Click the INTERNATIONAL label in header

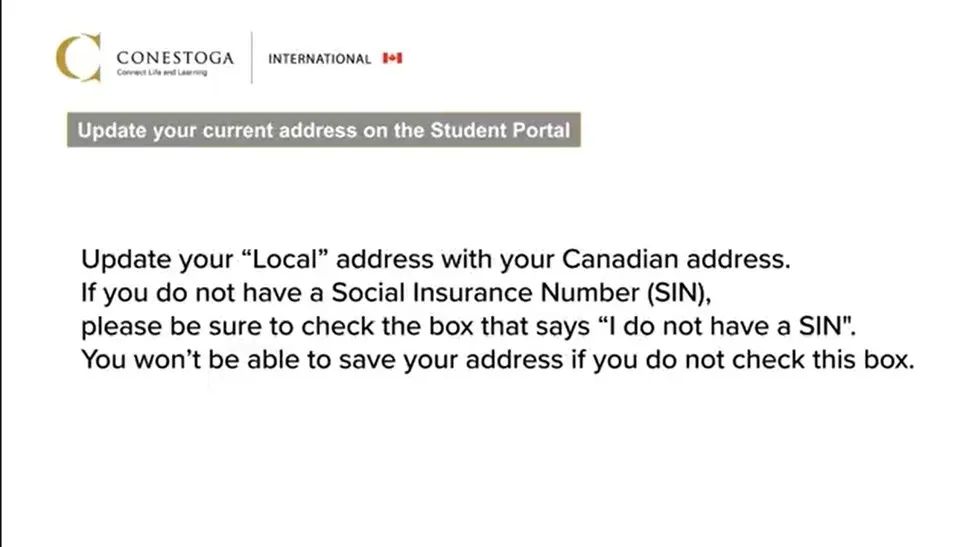320,59
